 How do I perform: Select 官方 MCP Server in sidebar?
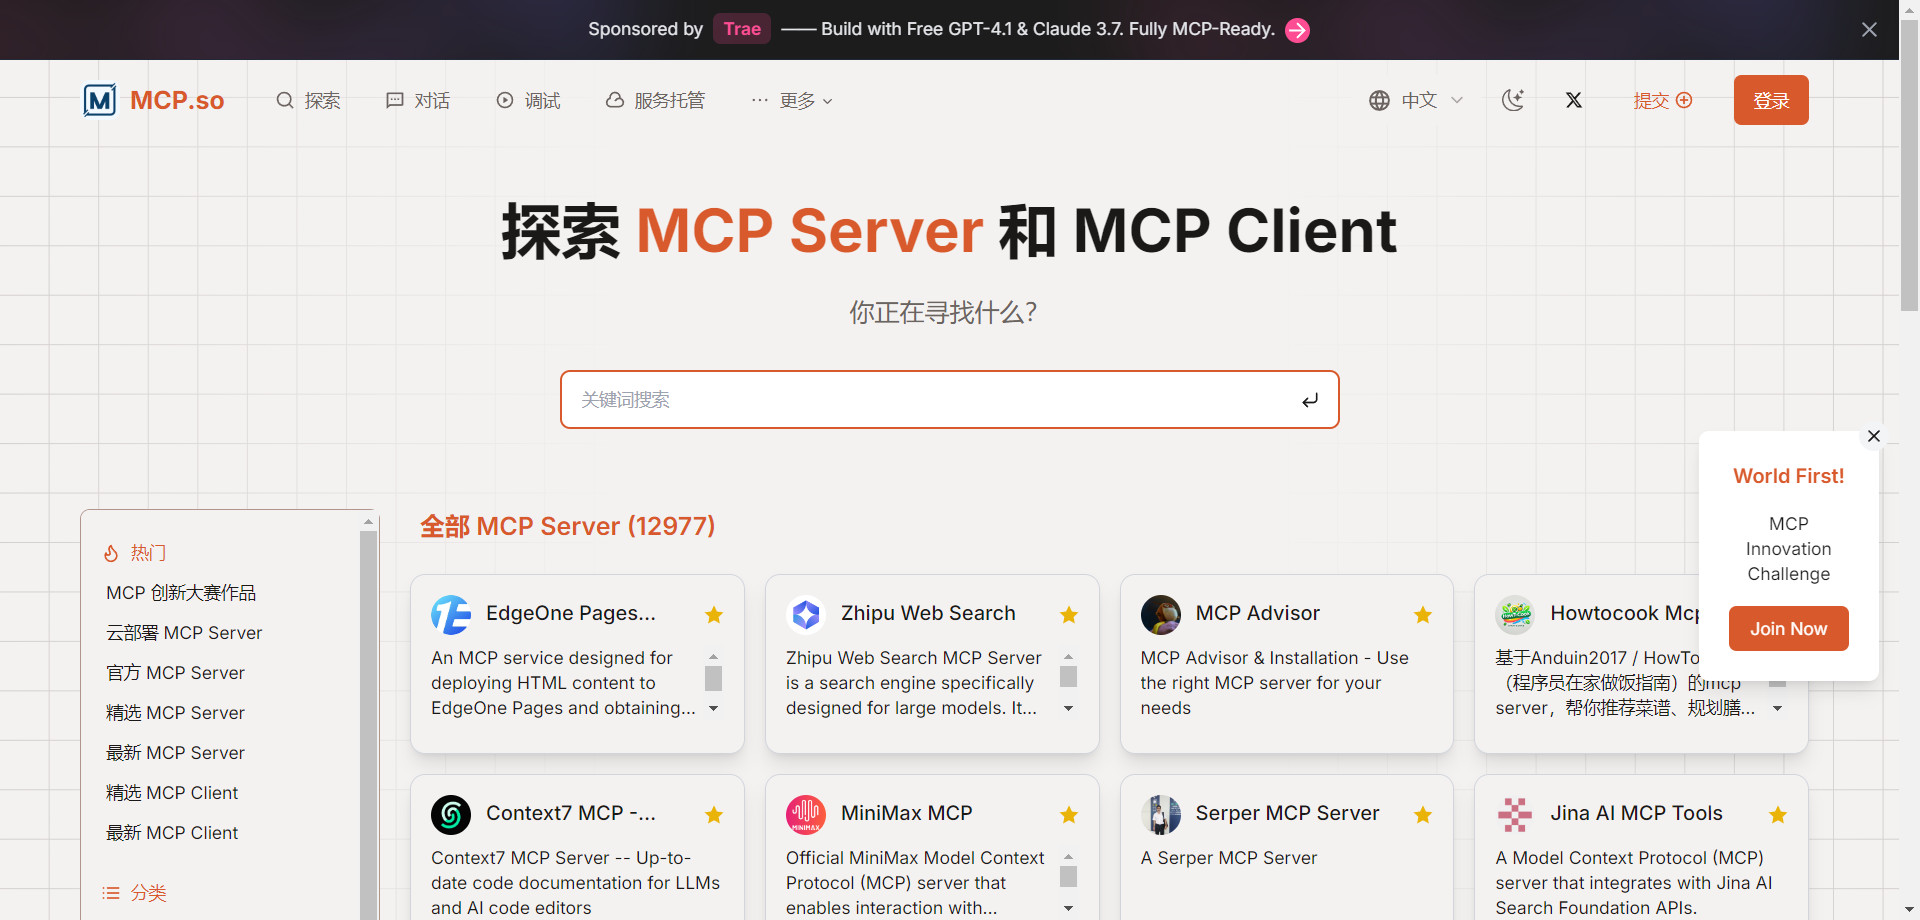pyautogui.click(x=175, y=673)
